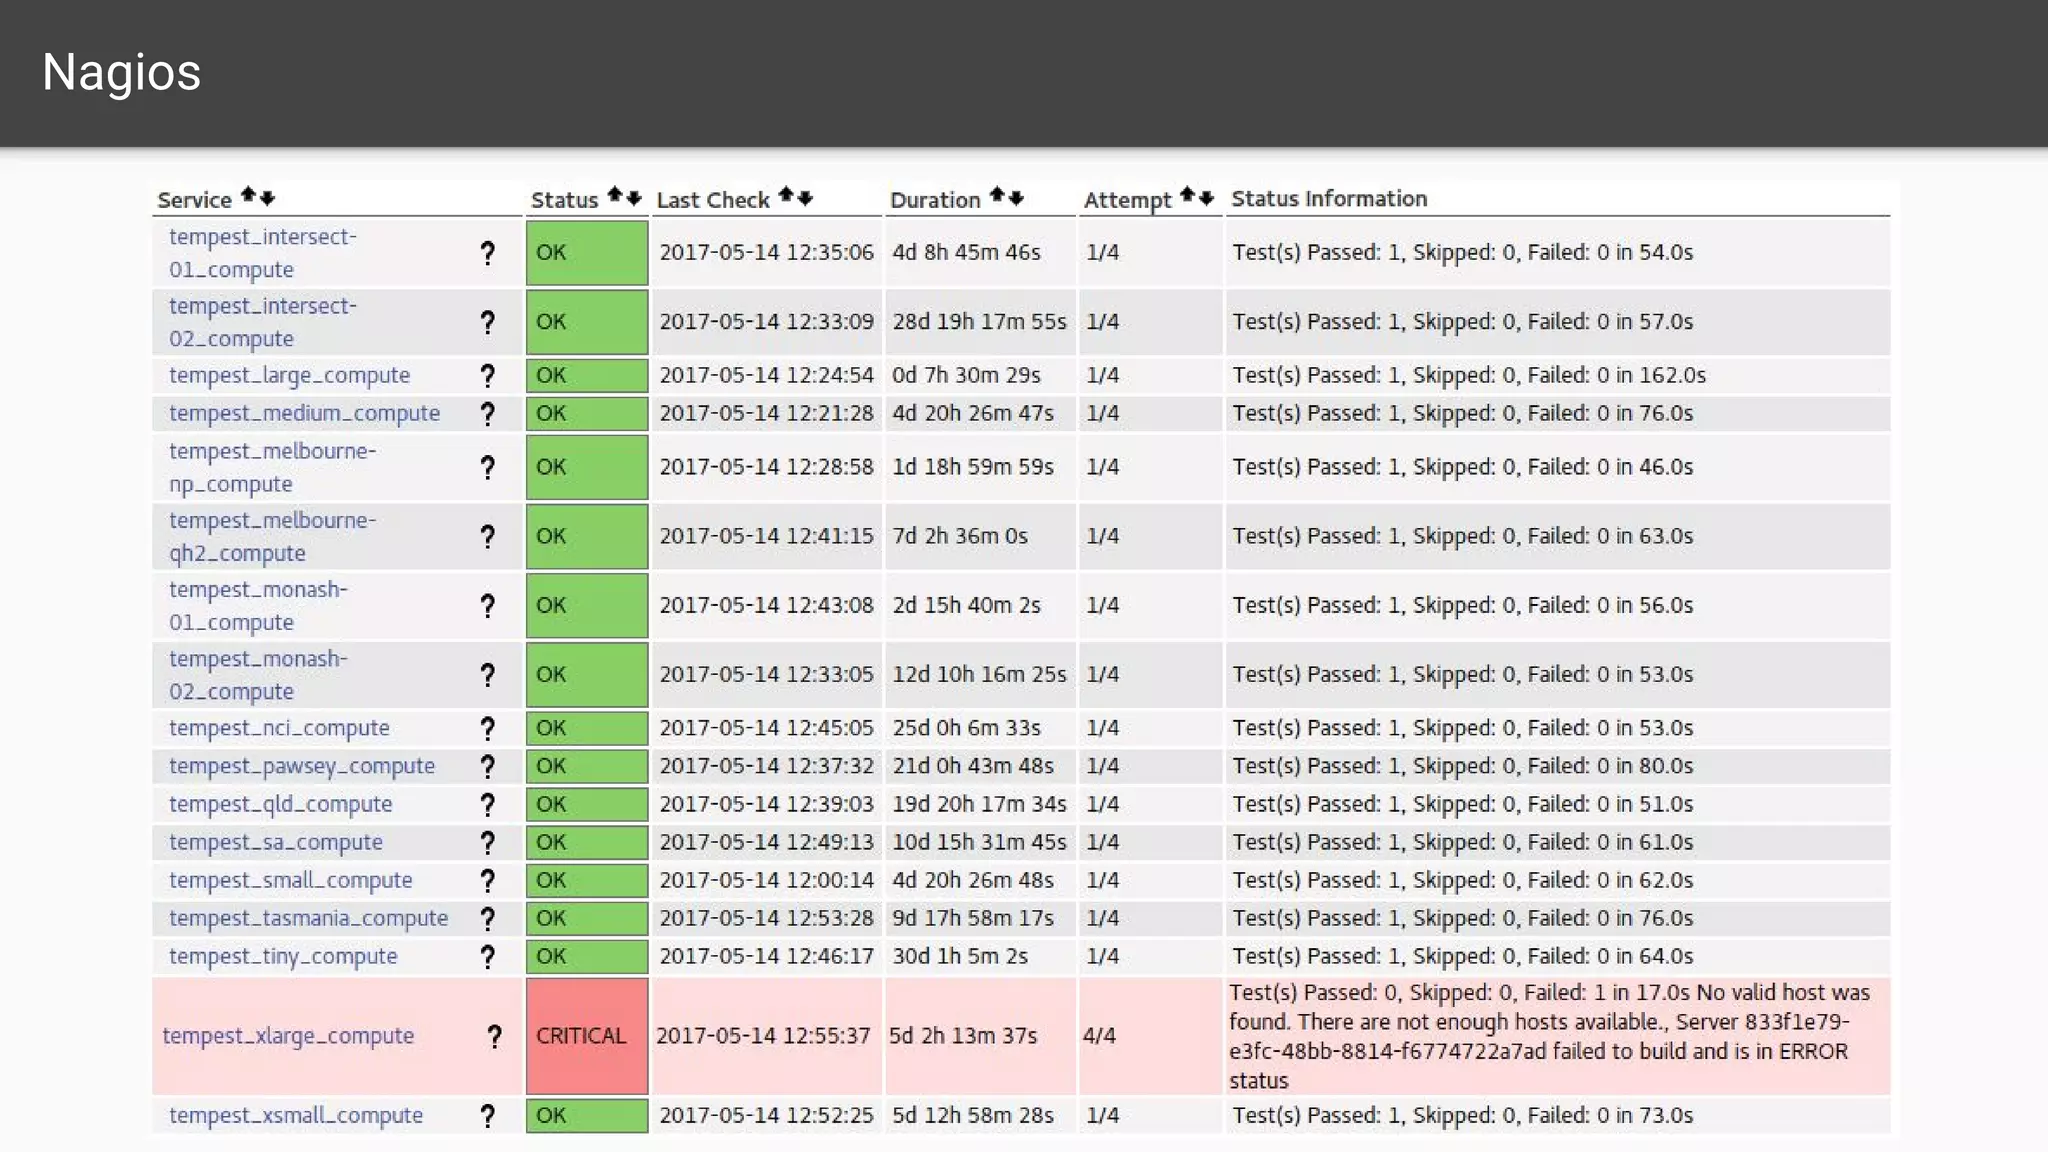
Task: Click question mark icon for tempest_medium_compute
Action: 487,414
